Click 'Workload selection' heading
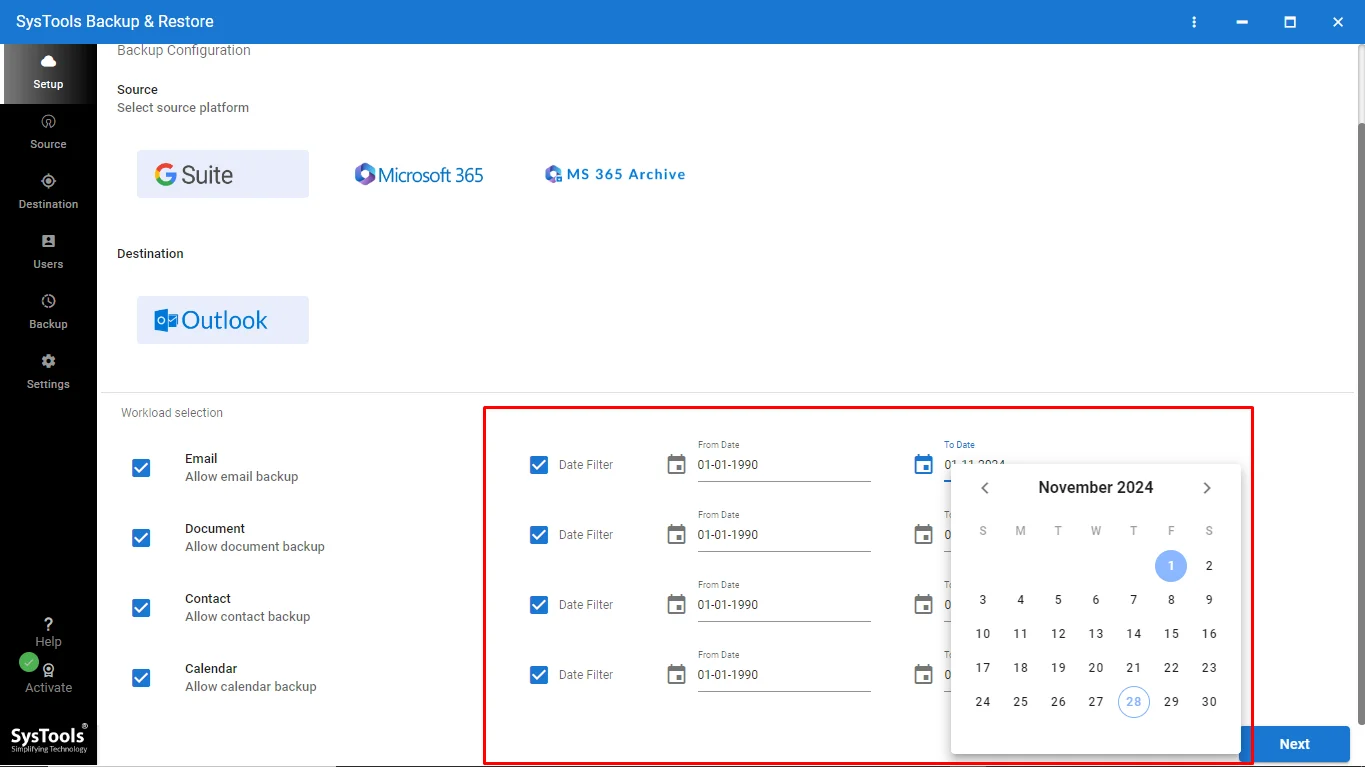 (x=172, y=413)
